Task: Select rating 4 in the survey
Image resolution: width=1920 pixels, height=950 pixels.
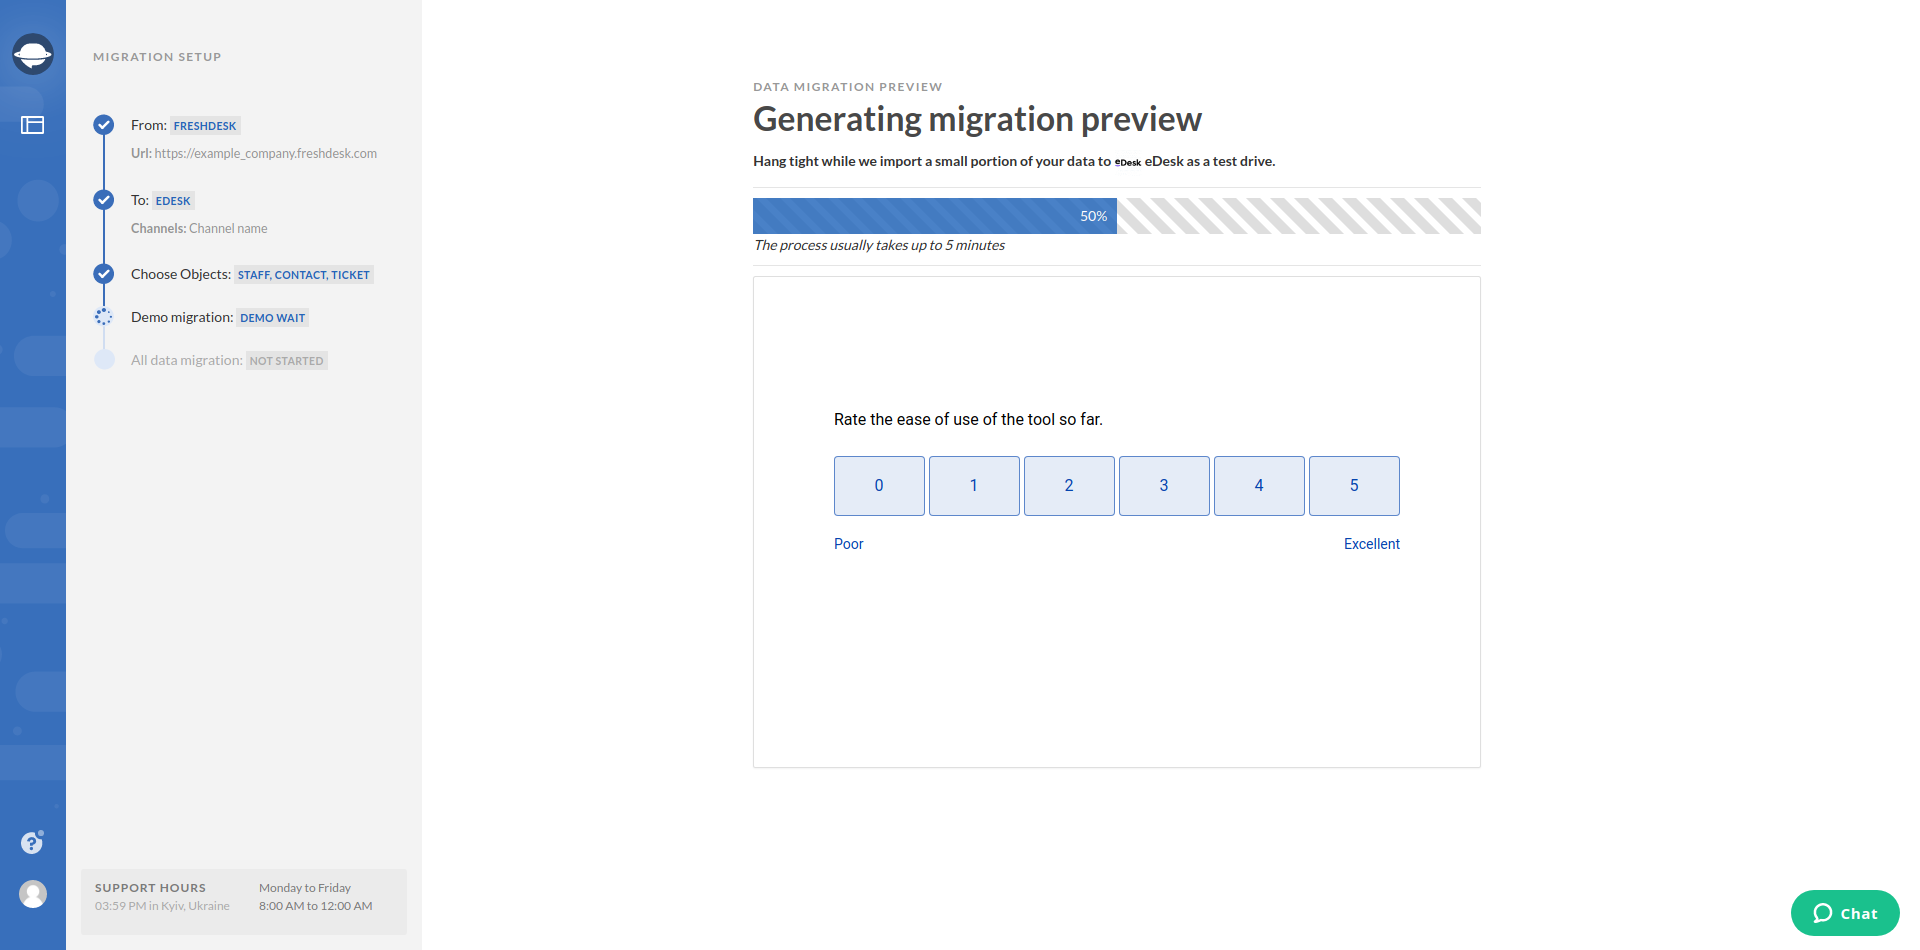Action: pyautogui.click(x=1259, y=486)
